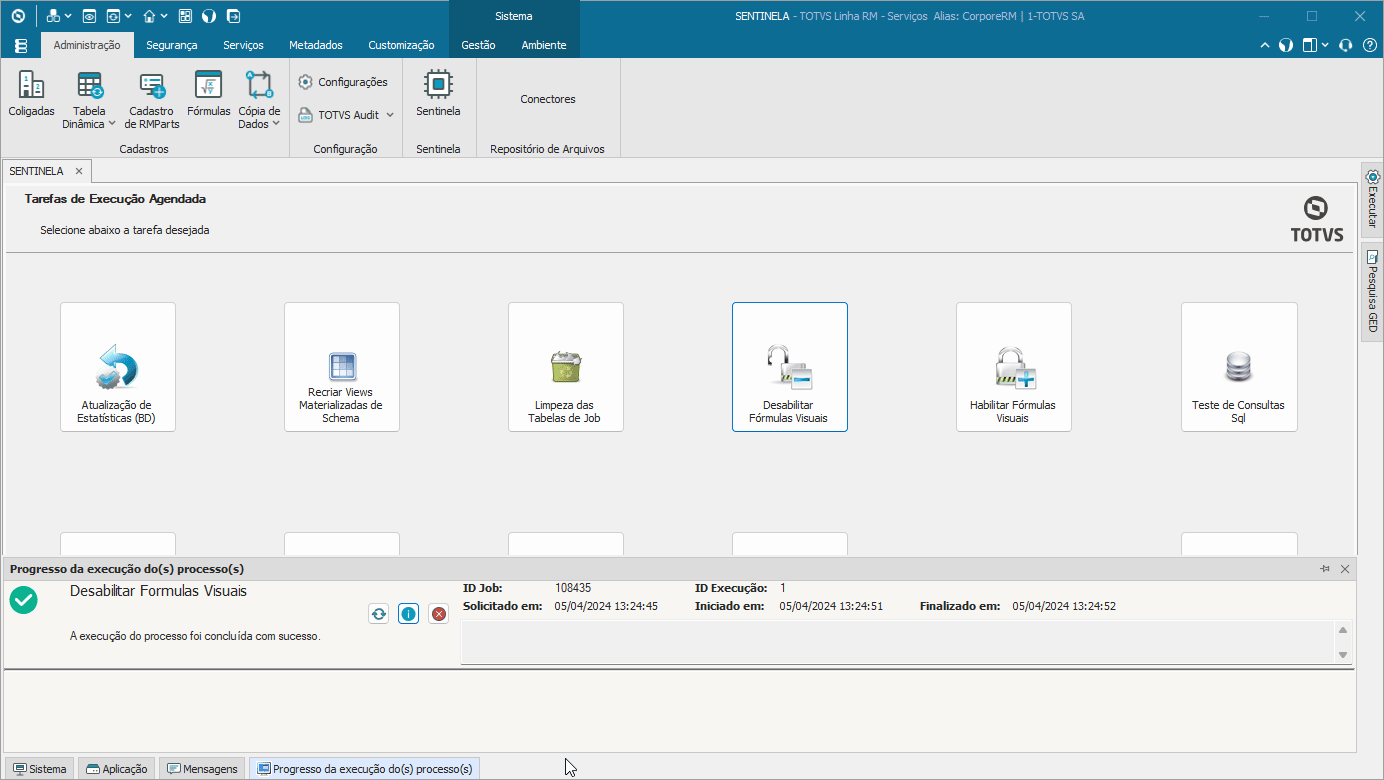
Task: Open Configurações gear option
Action: coord(343,82)
